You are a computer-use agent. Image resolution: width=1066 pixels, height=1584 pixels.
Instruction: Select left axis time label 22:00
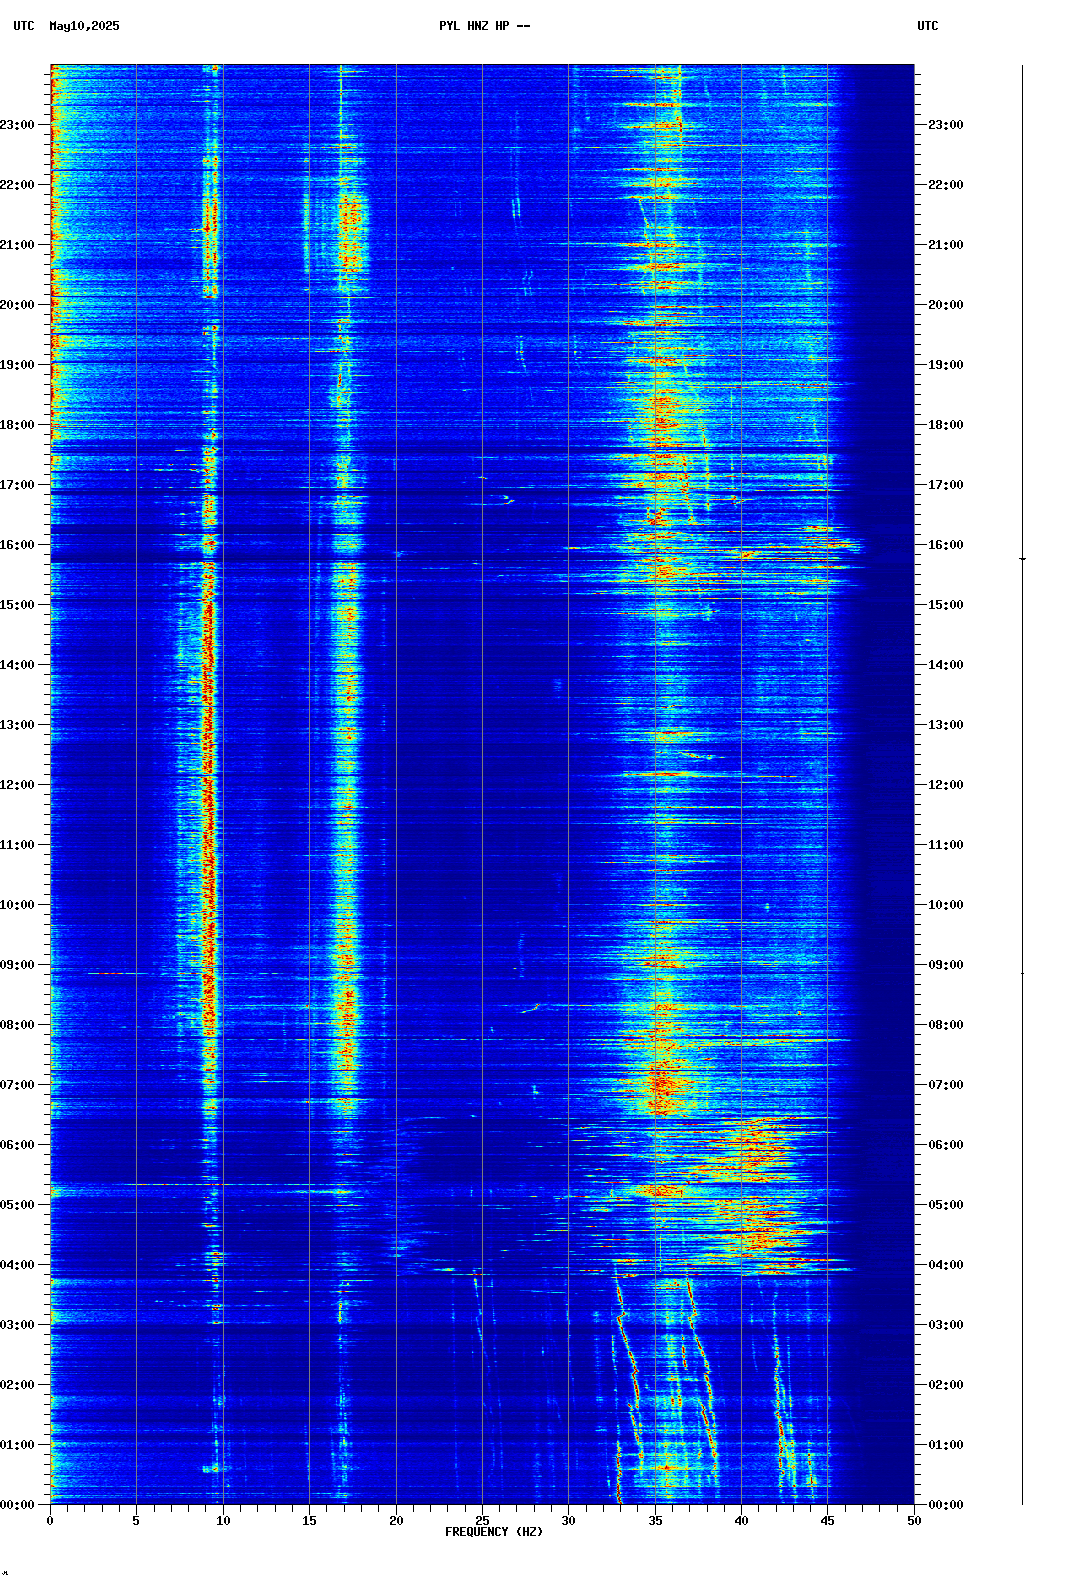click(x=17, y=185)
